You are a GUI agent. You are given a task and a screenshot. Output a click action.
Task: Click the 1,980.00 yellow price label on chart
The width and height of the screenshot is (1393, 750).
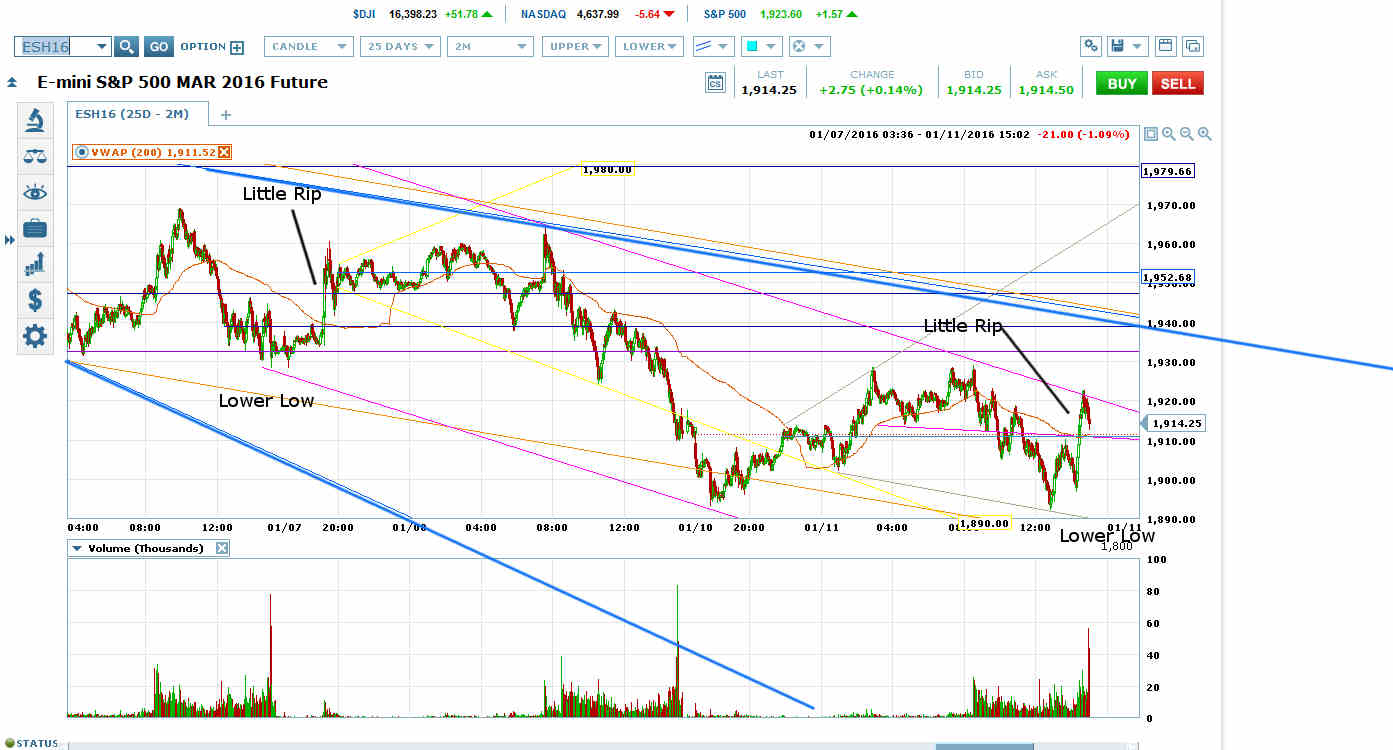[x=608, y=169]
